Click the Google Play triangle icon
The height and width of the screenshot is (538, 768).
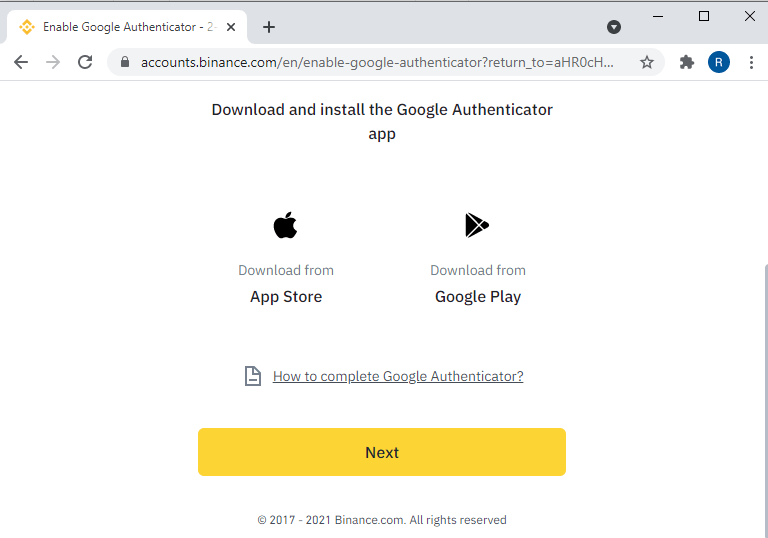(x=477, y=225)
